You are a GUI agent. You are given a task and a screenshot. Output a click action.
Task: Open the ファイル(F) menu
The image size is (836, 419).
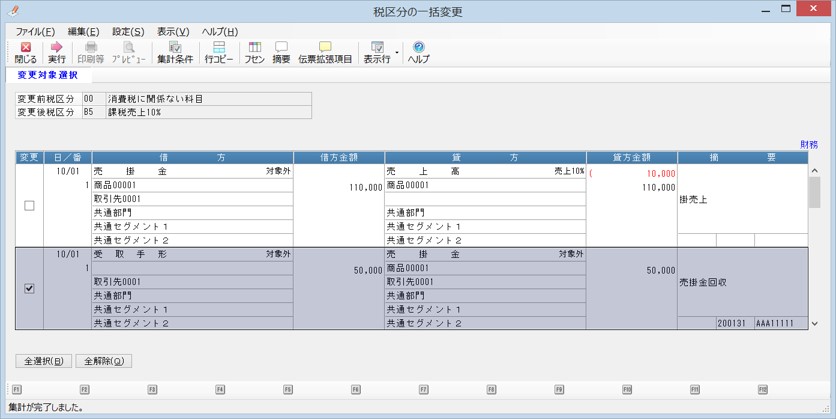coord(35,31)
